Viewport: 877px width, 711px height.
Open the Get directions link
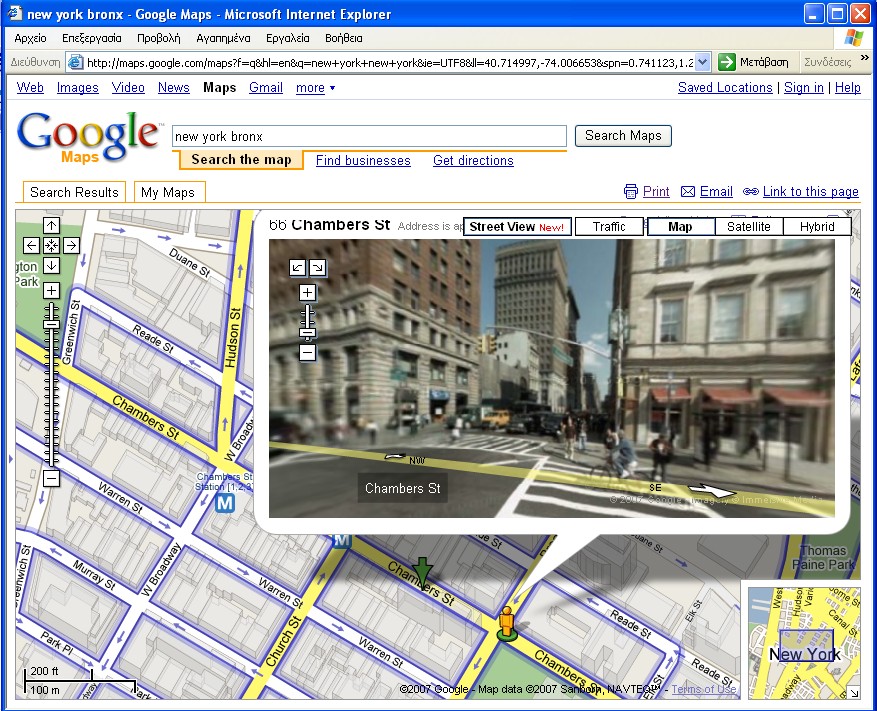473,161
